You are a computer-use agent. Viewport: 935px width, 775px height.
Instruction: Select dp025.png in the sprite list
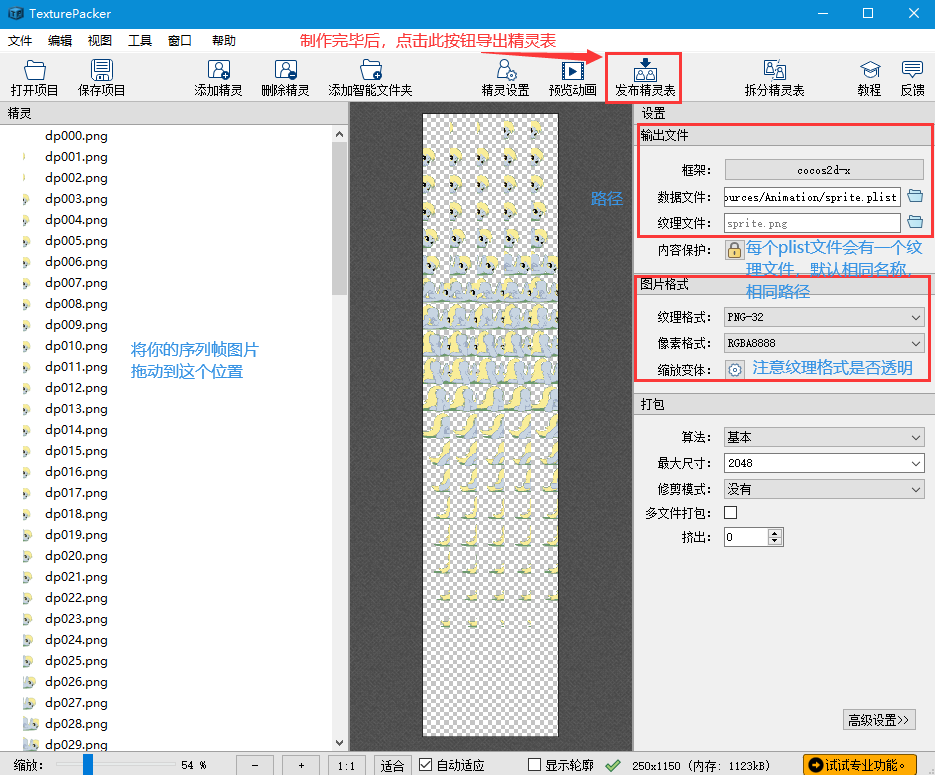(76, 660)
